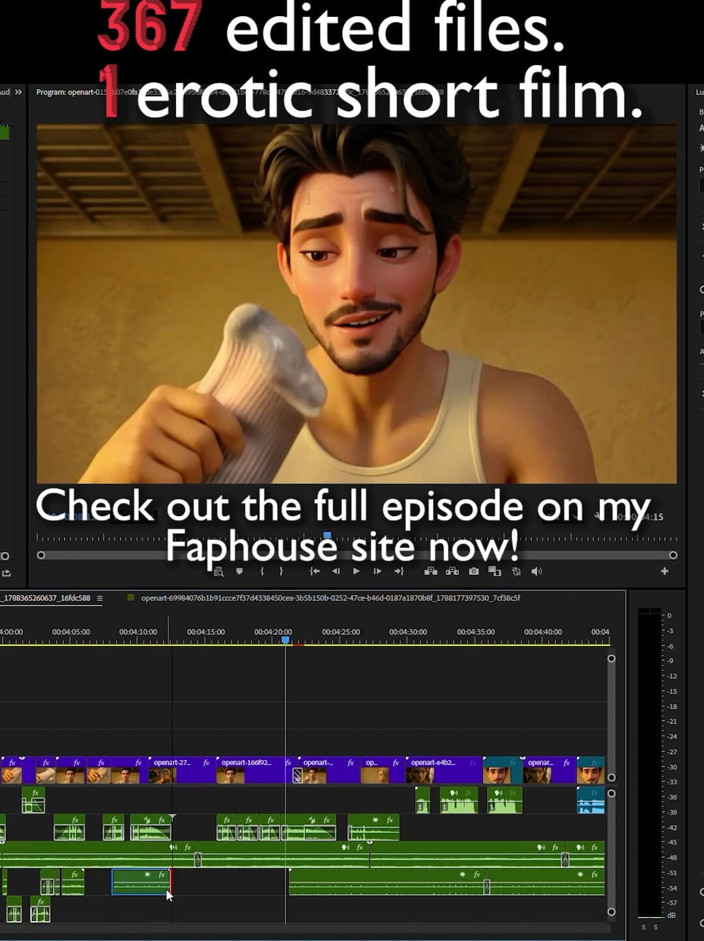Export frame with the camera icon
Screen dimensions: 704x941
coord(474,571)
